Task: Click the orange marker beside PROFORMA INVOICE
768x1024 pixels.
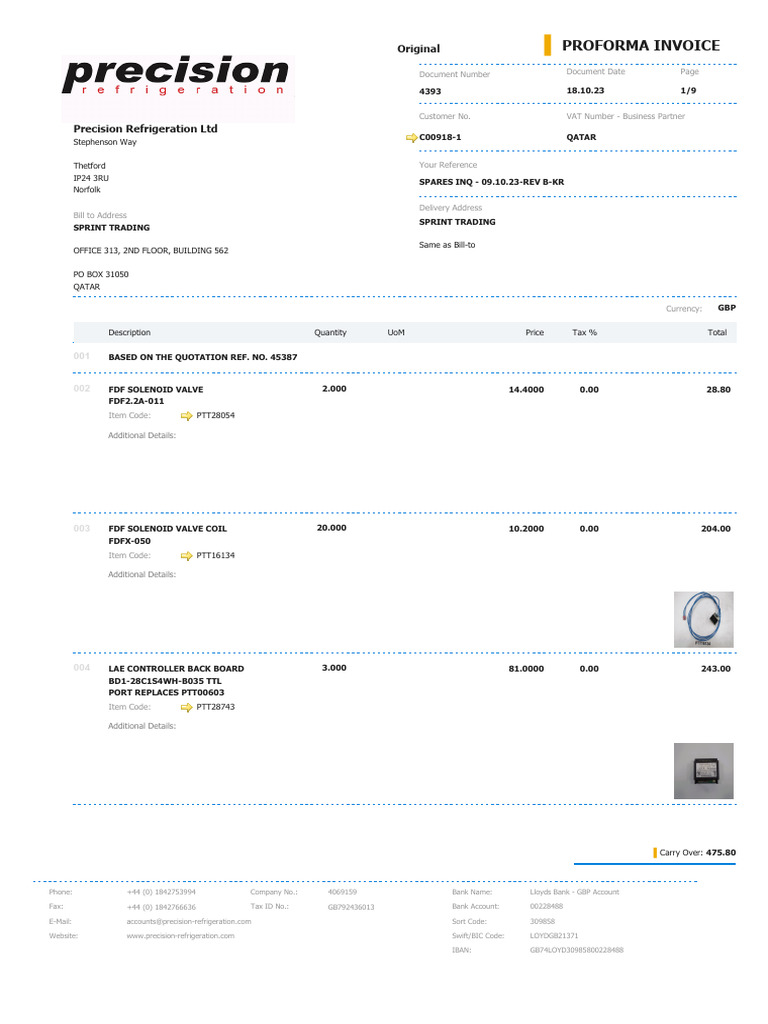Action: (x=547, y=45)
